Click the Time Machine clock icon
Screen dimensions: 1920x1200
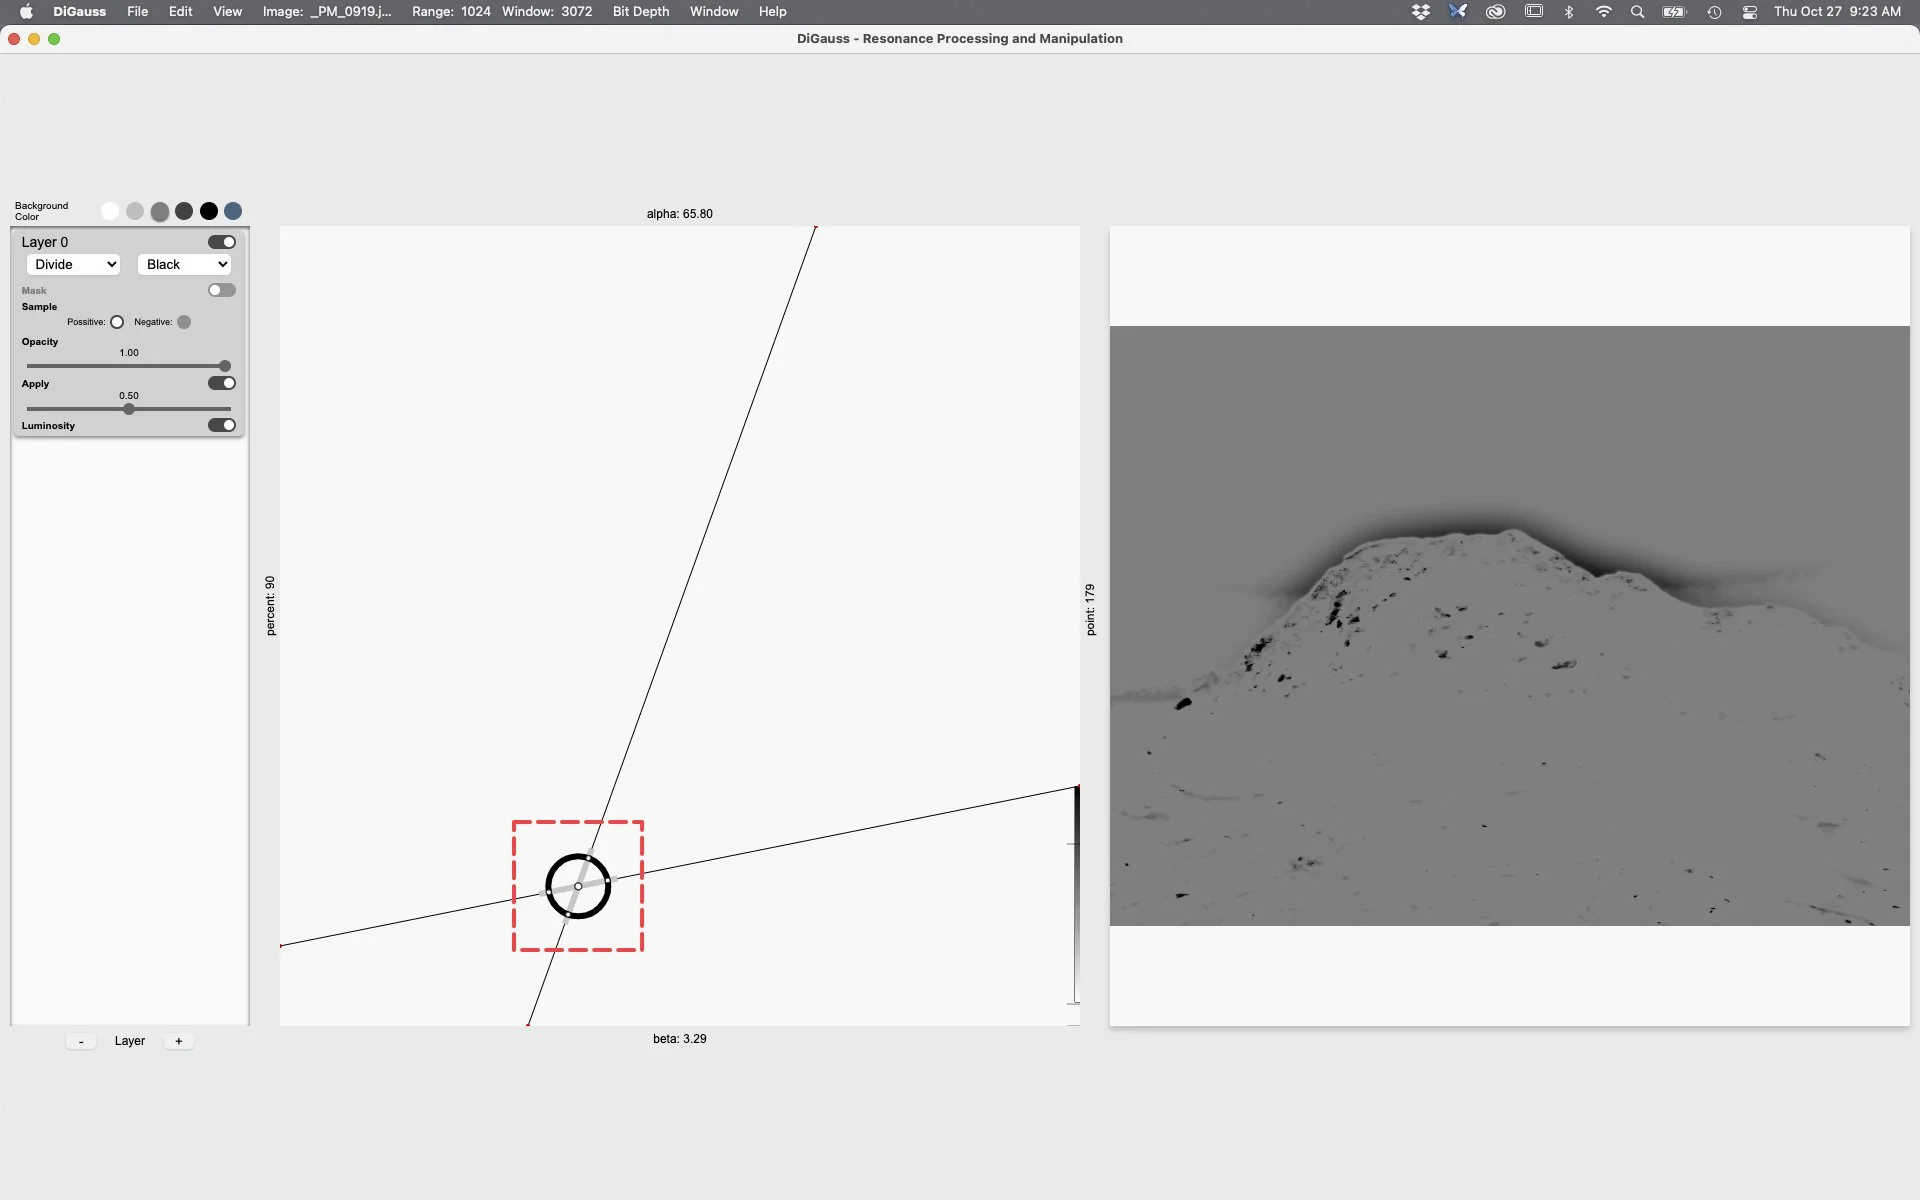click(1713, 12)
